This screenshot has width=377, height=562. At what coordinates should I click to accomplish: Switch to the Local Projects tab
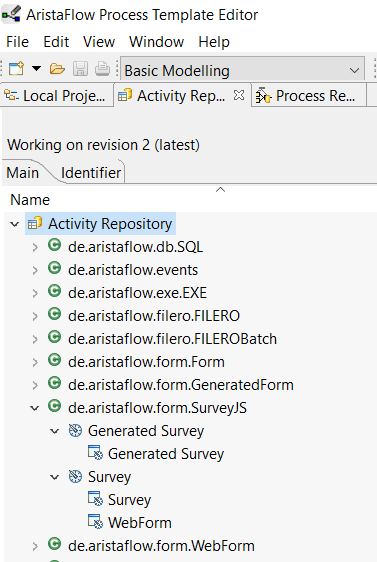pos(56,96)
